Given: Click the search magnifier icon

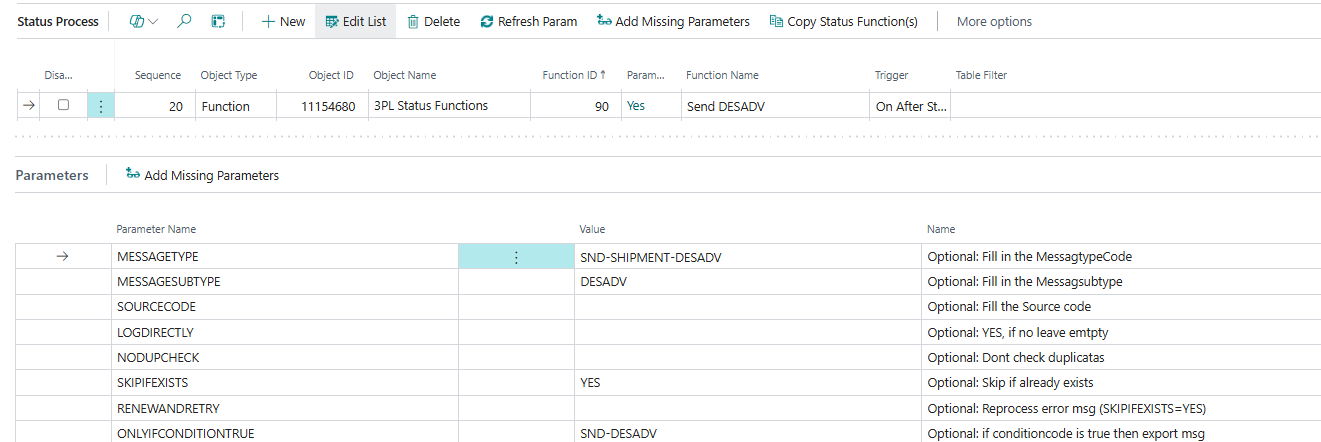Looking at the screenshot, I should (184, 21).
